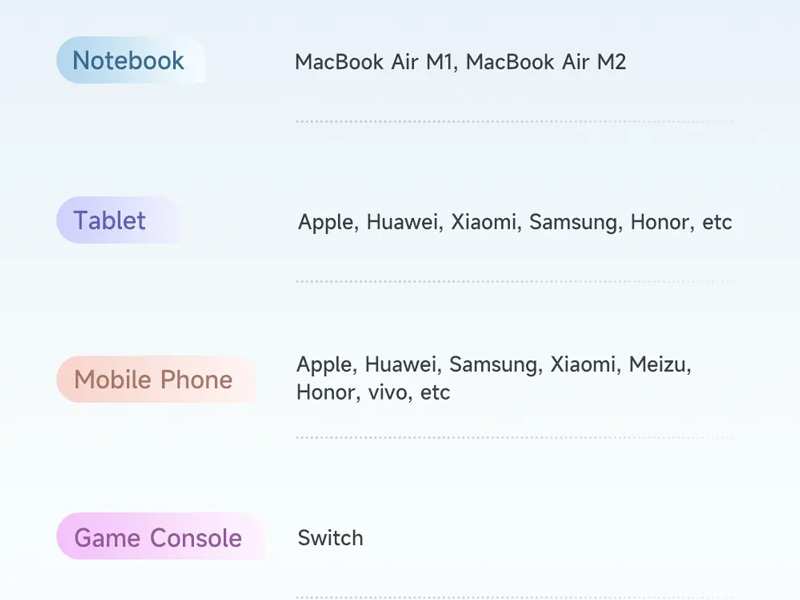Select Huawei in the Mobile Phone row
800x600 pixels.
[x=401, y=364]
